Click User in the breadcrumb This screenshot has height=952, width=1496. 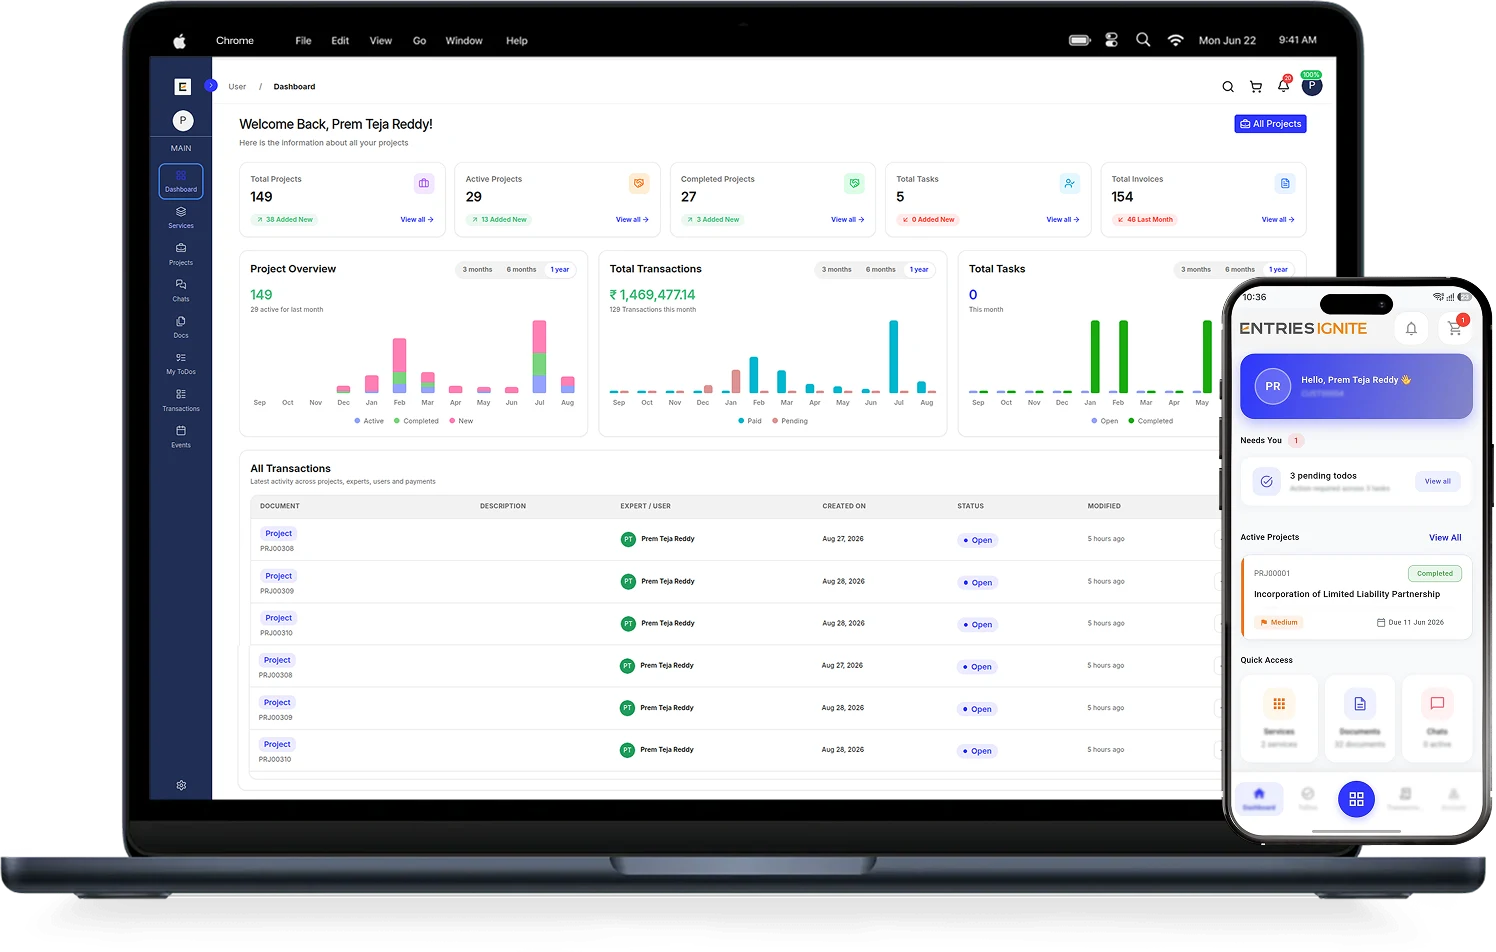coord(237,87)
